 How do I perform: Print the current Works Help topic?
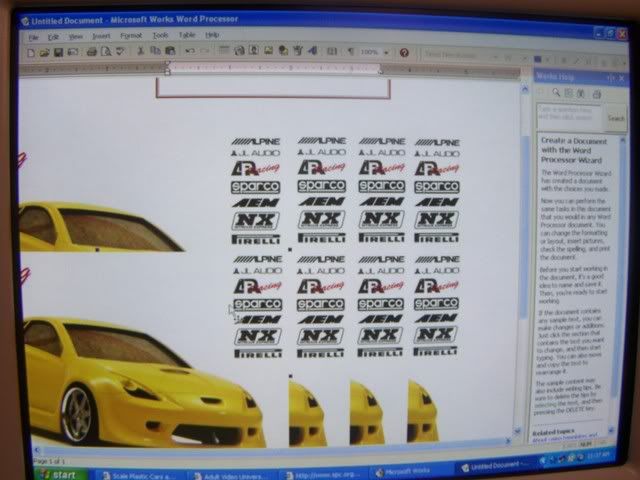pyautogui.click(x=597, y=94)
